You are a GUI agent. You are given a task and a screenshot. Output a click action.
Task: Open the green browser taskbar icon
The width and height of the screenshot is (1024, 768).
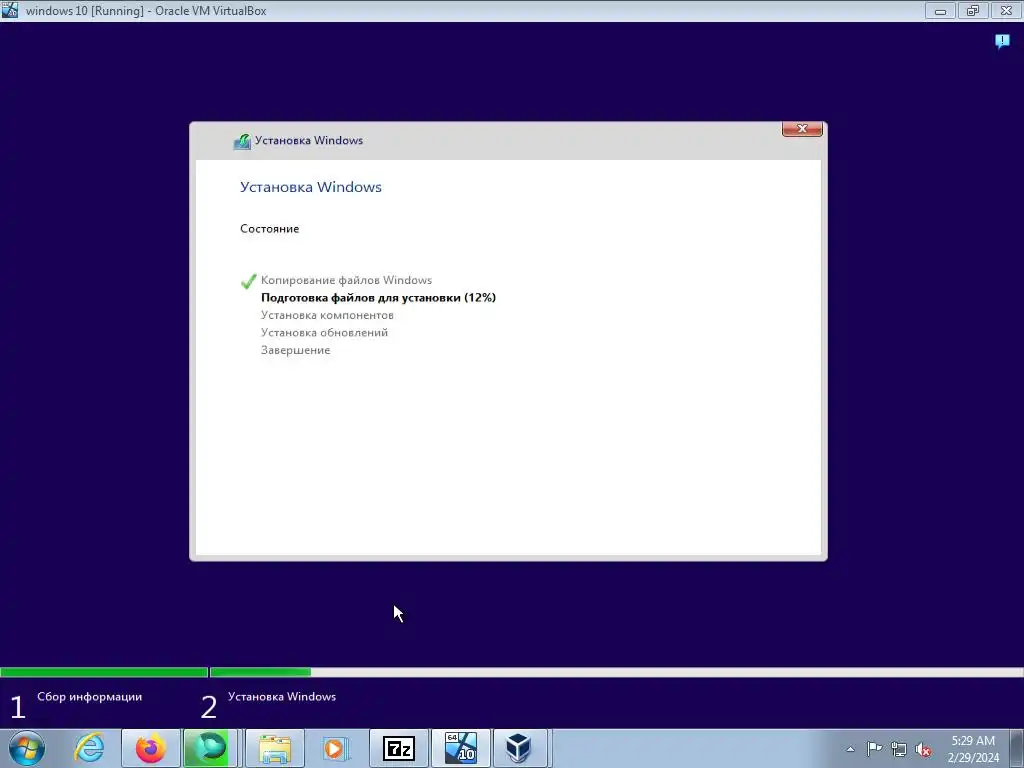click(x=210, y=748)
